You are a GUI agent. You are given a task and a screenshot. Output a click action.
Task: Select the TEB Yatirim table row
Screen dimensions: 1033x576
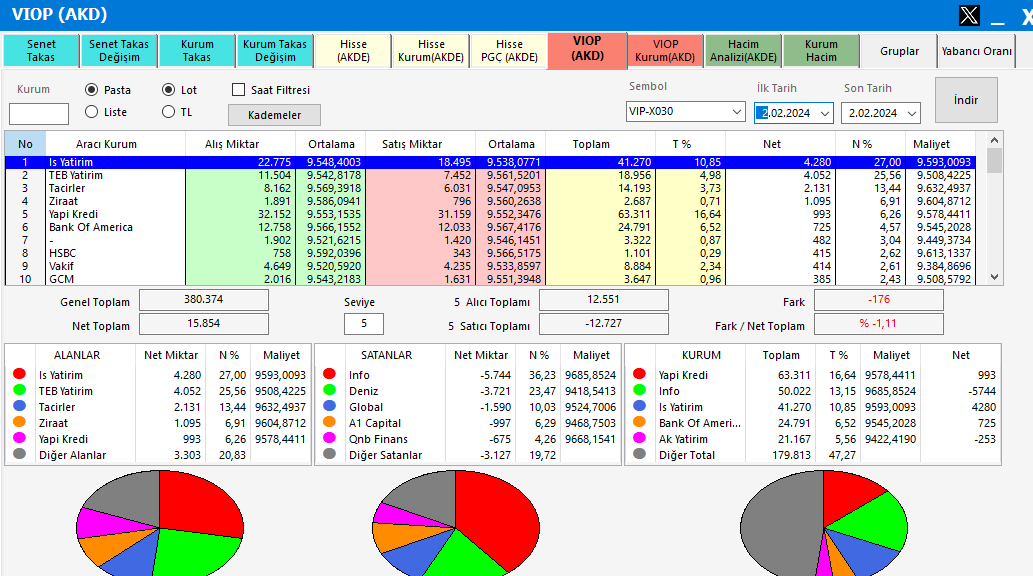pyautogui.click(x=490, y=175)
